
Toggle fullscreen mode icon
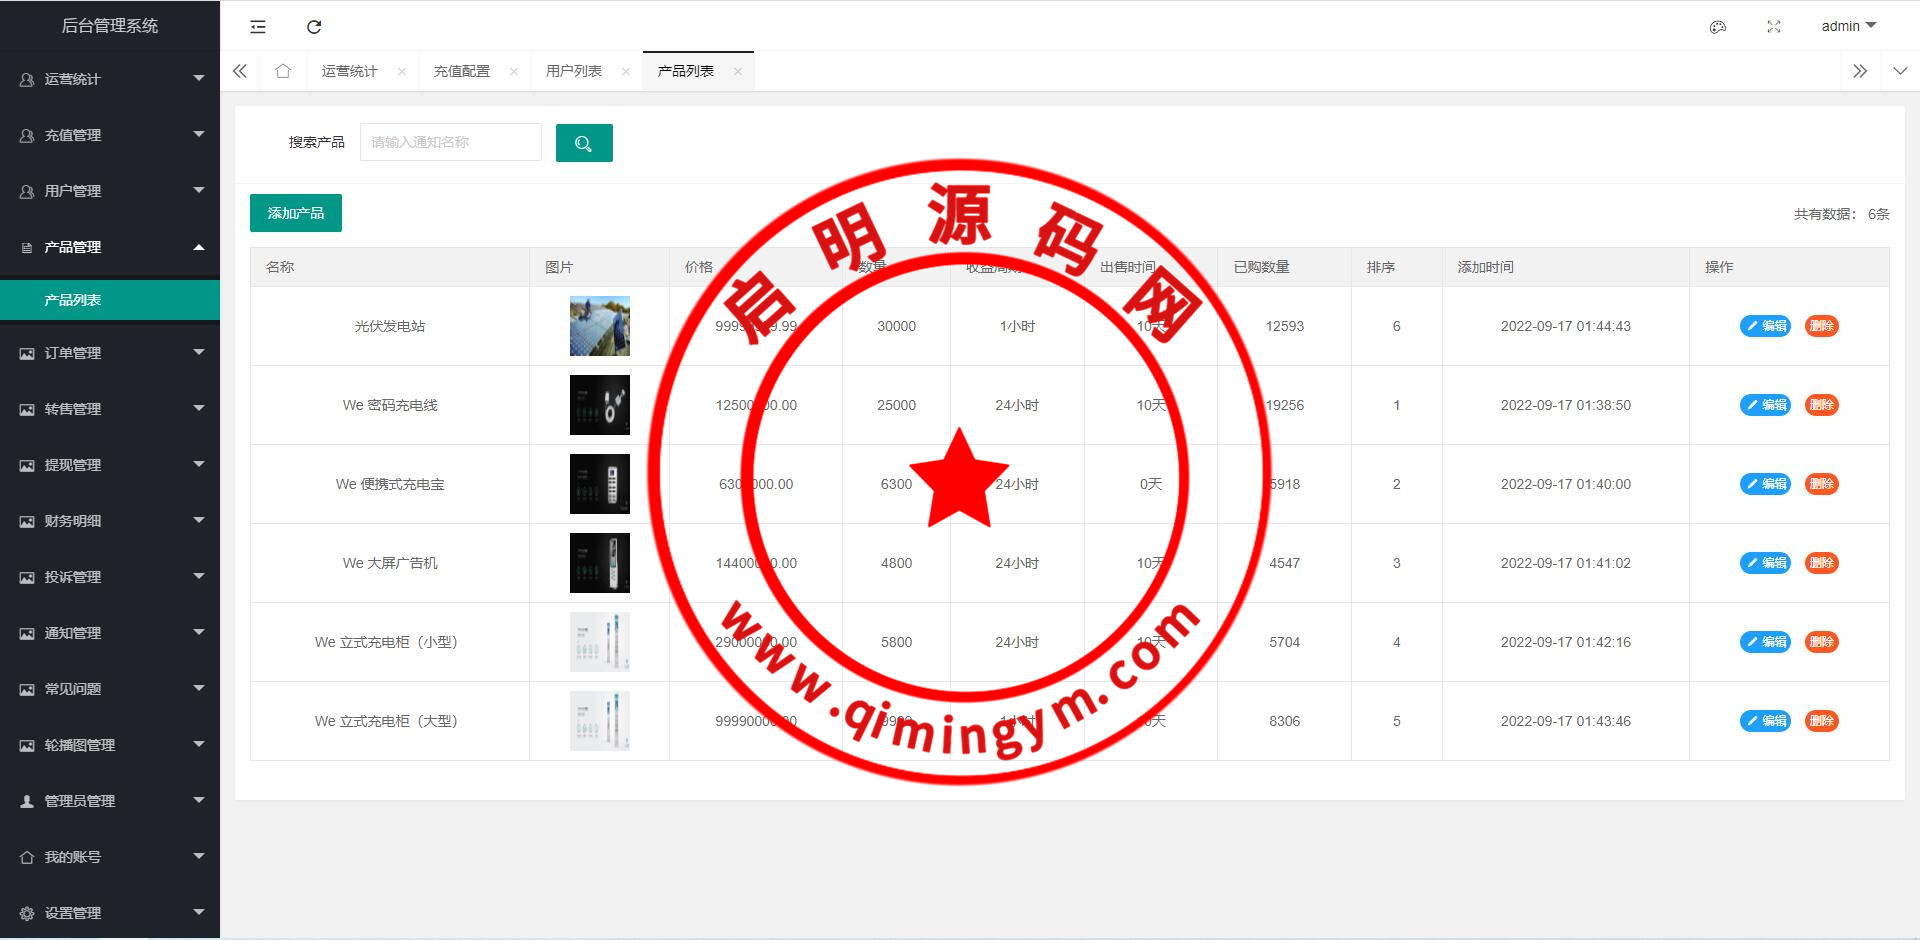(x=1774, y=27)
